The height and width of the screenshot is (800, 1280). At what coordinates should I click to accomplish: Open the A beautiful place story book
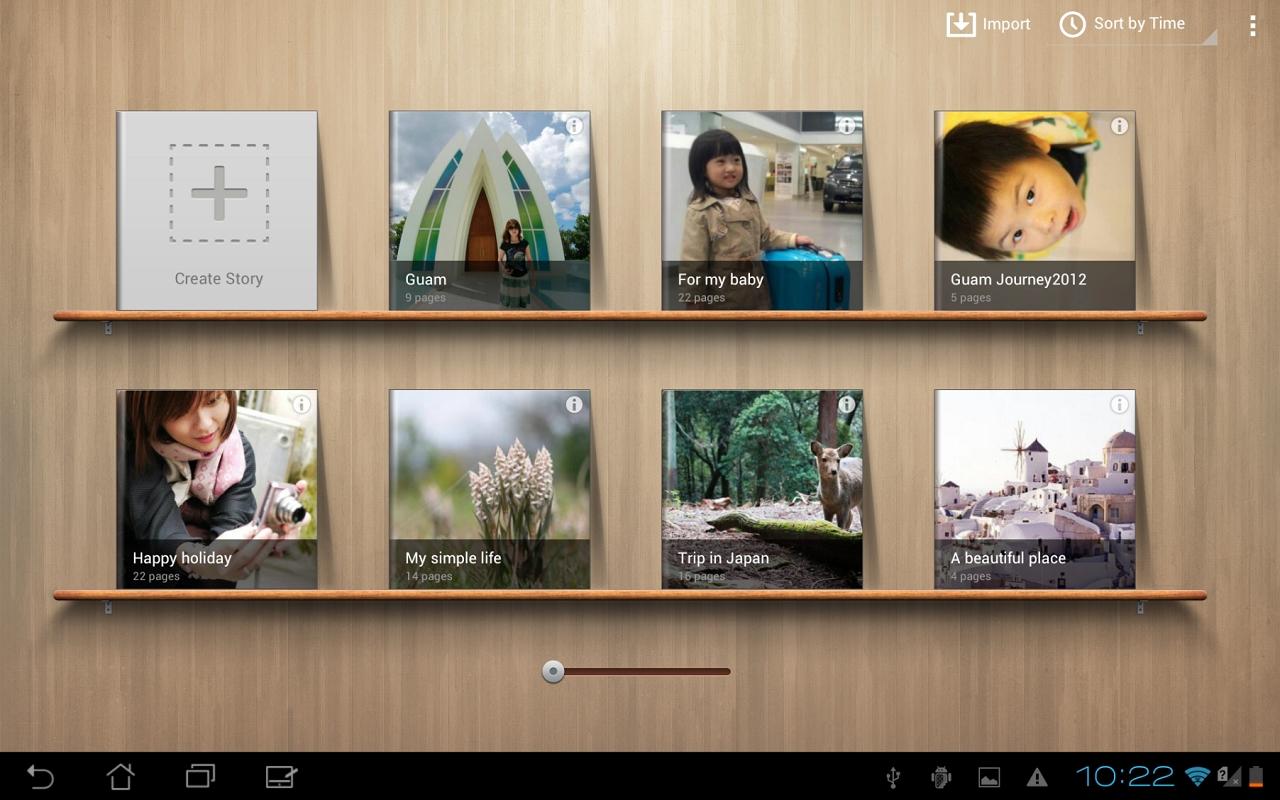1035,489
